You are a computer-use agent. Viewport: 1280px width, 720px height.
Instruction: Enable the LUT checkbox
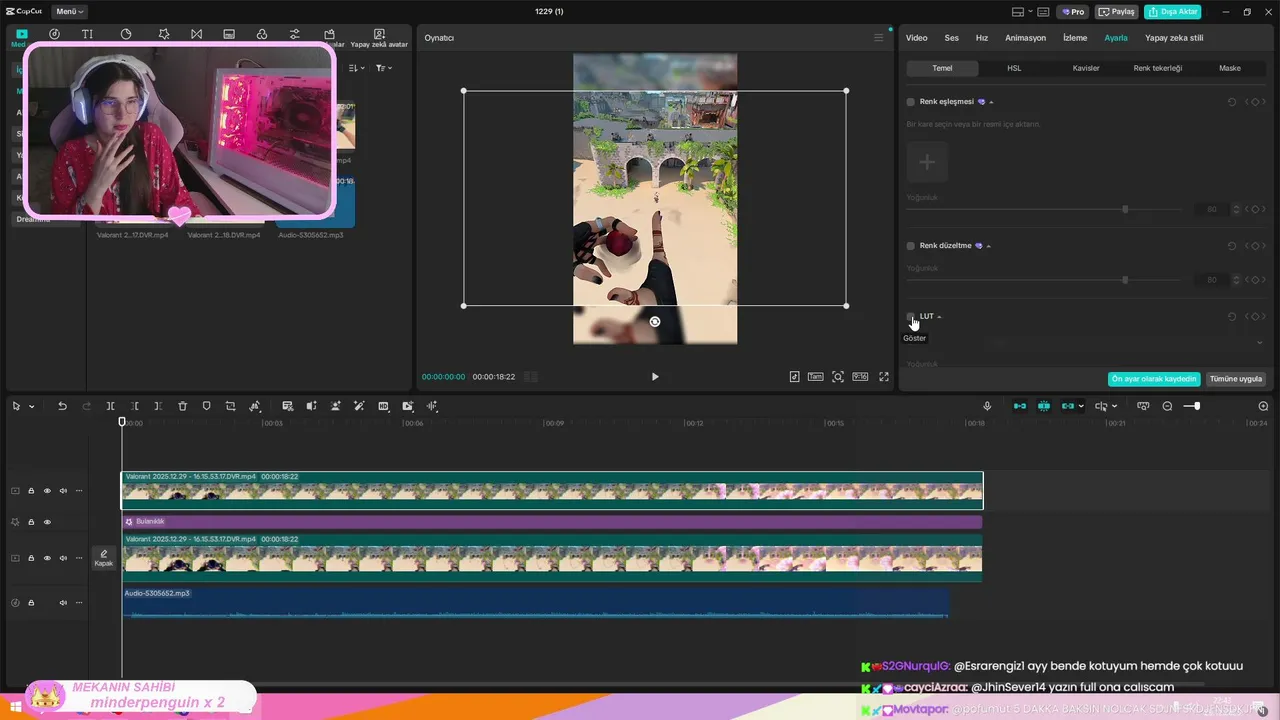pyautogui.click(x=911, y=317)
